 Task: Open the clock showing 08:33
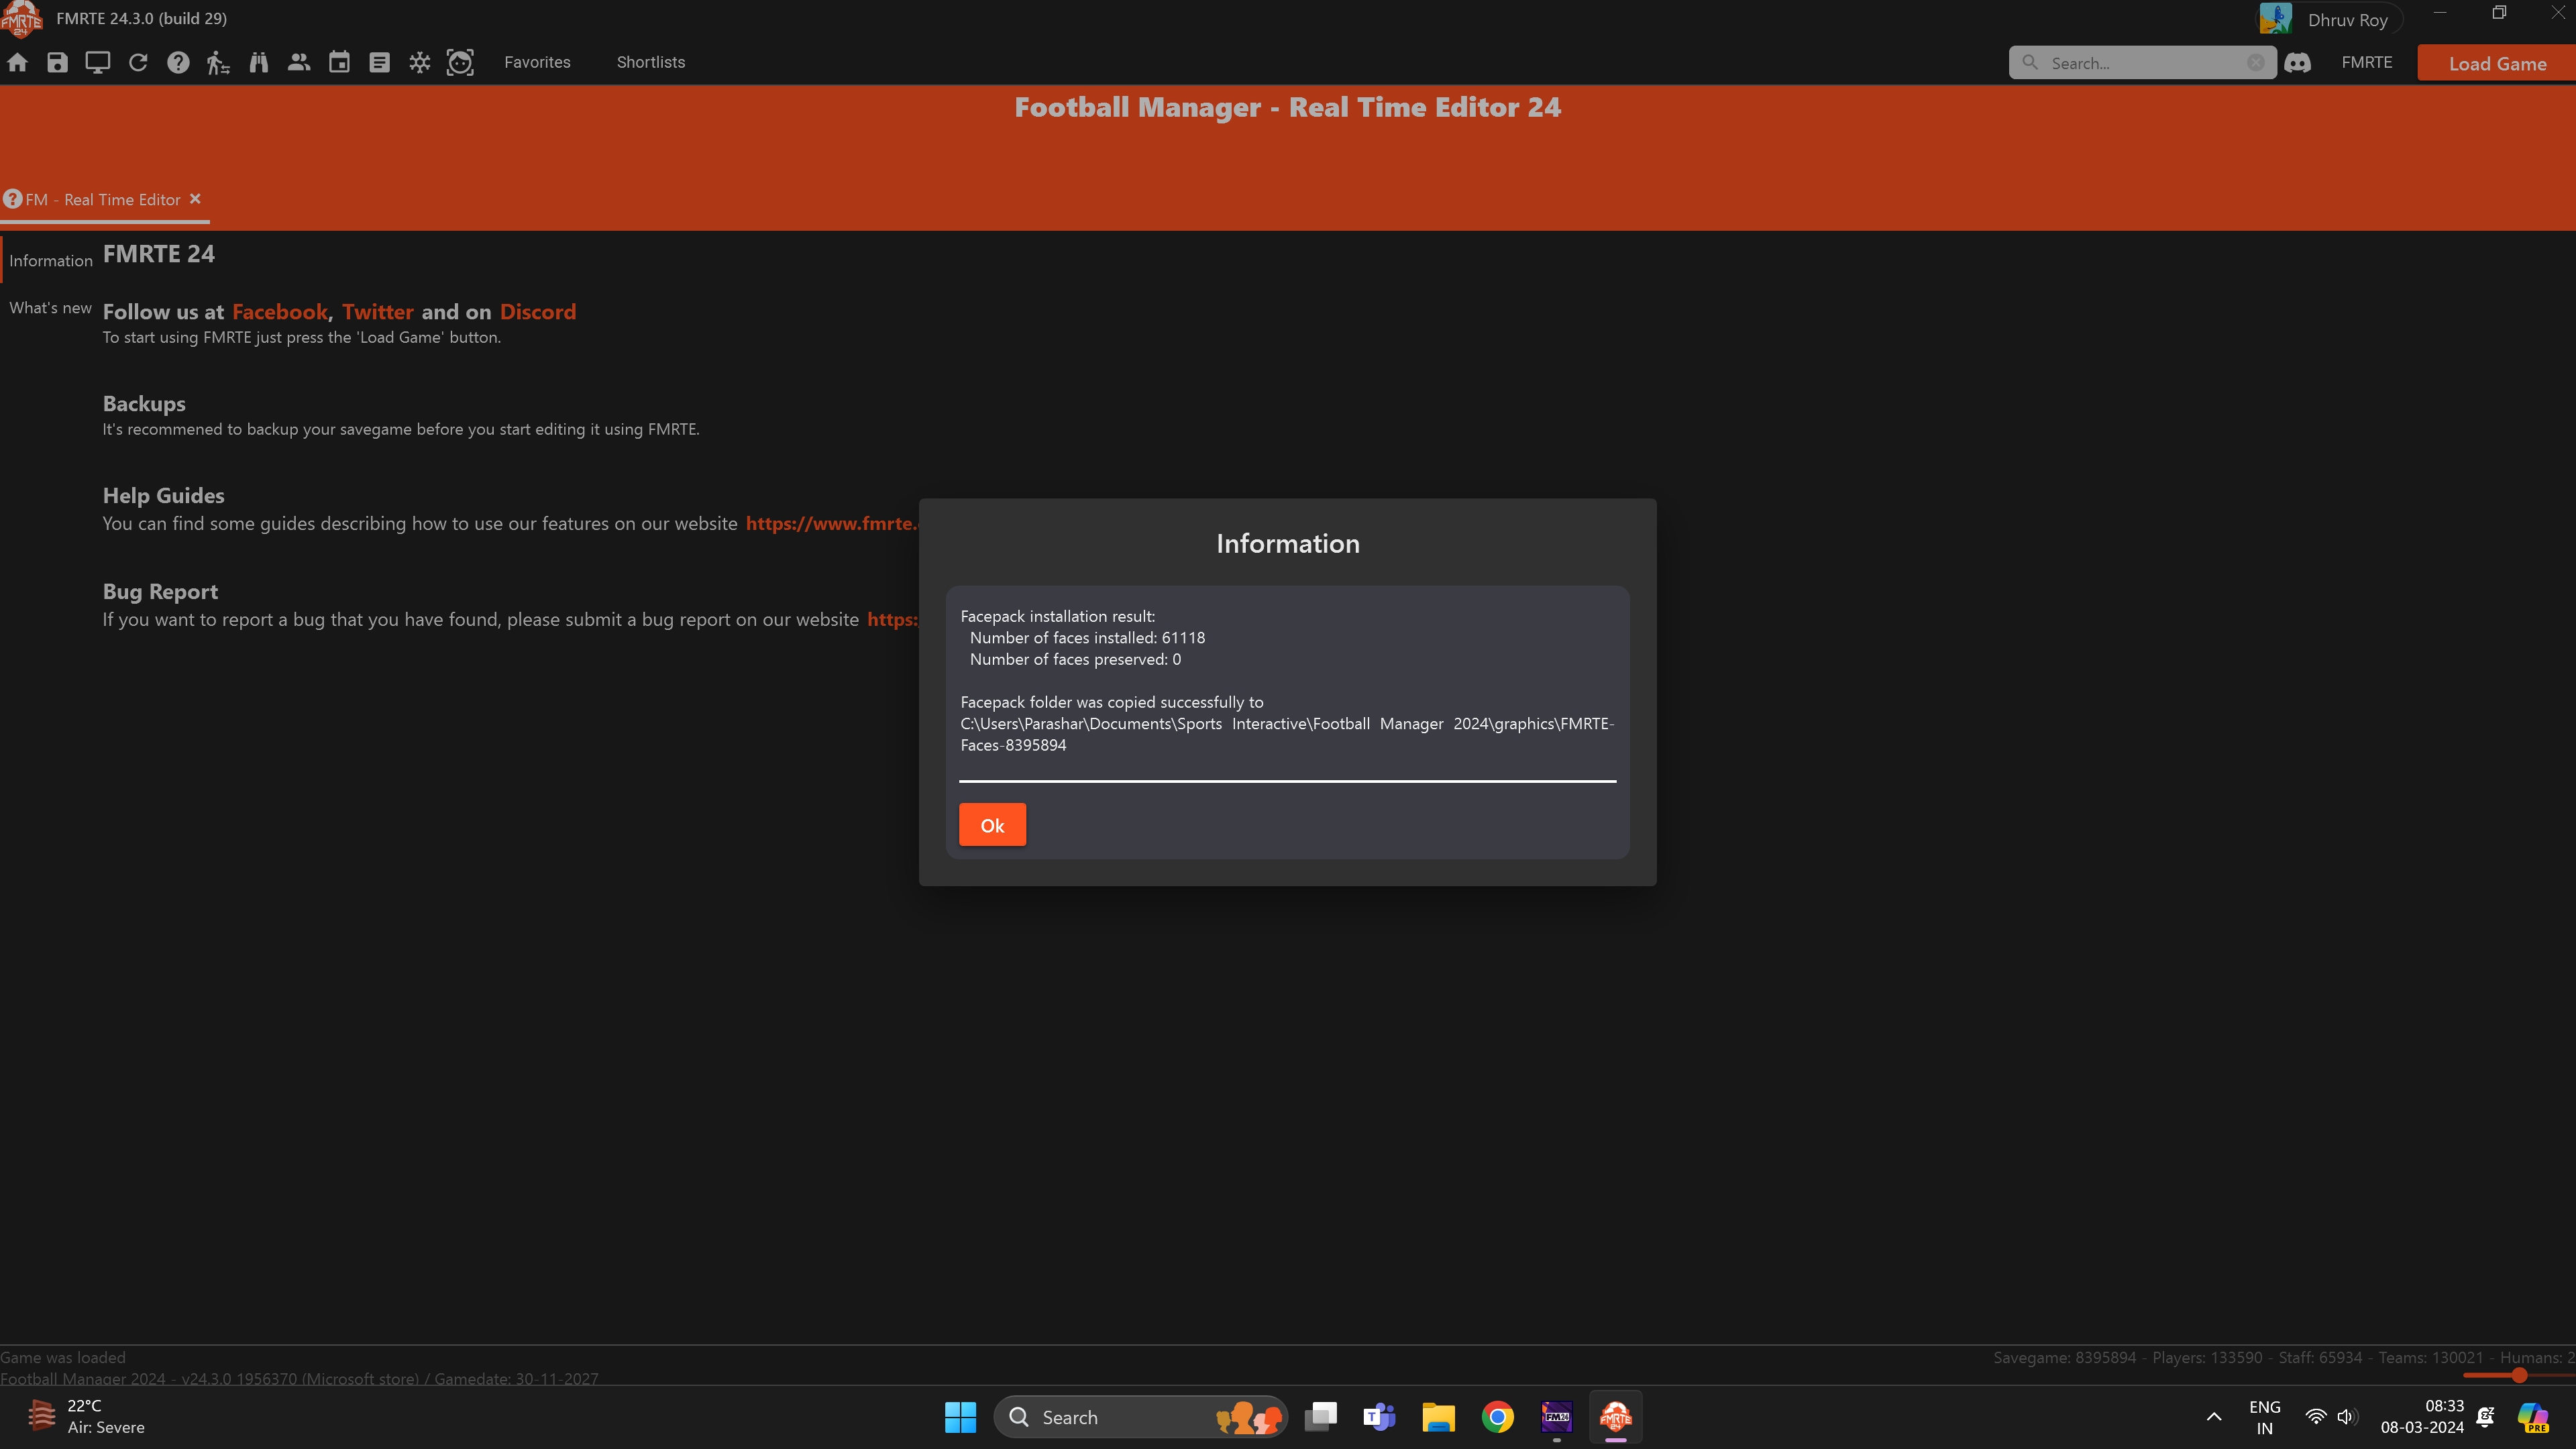click(x=2422, y=1417)
